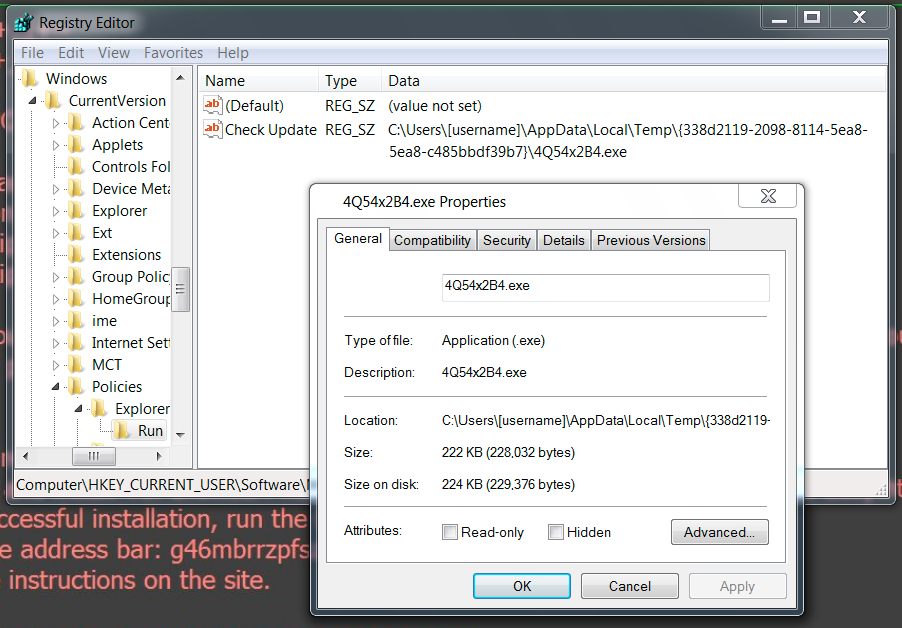Switch to the Security tab
This screenshot has width=902, height=628.
(x=507, y=240)
